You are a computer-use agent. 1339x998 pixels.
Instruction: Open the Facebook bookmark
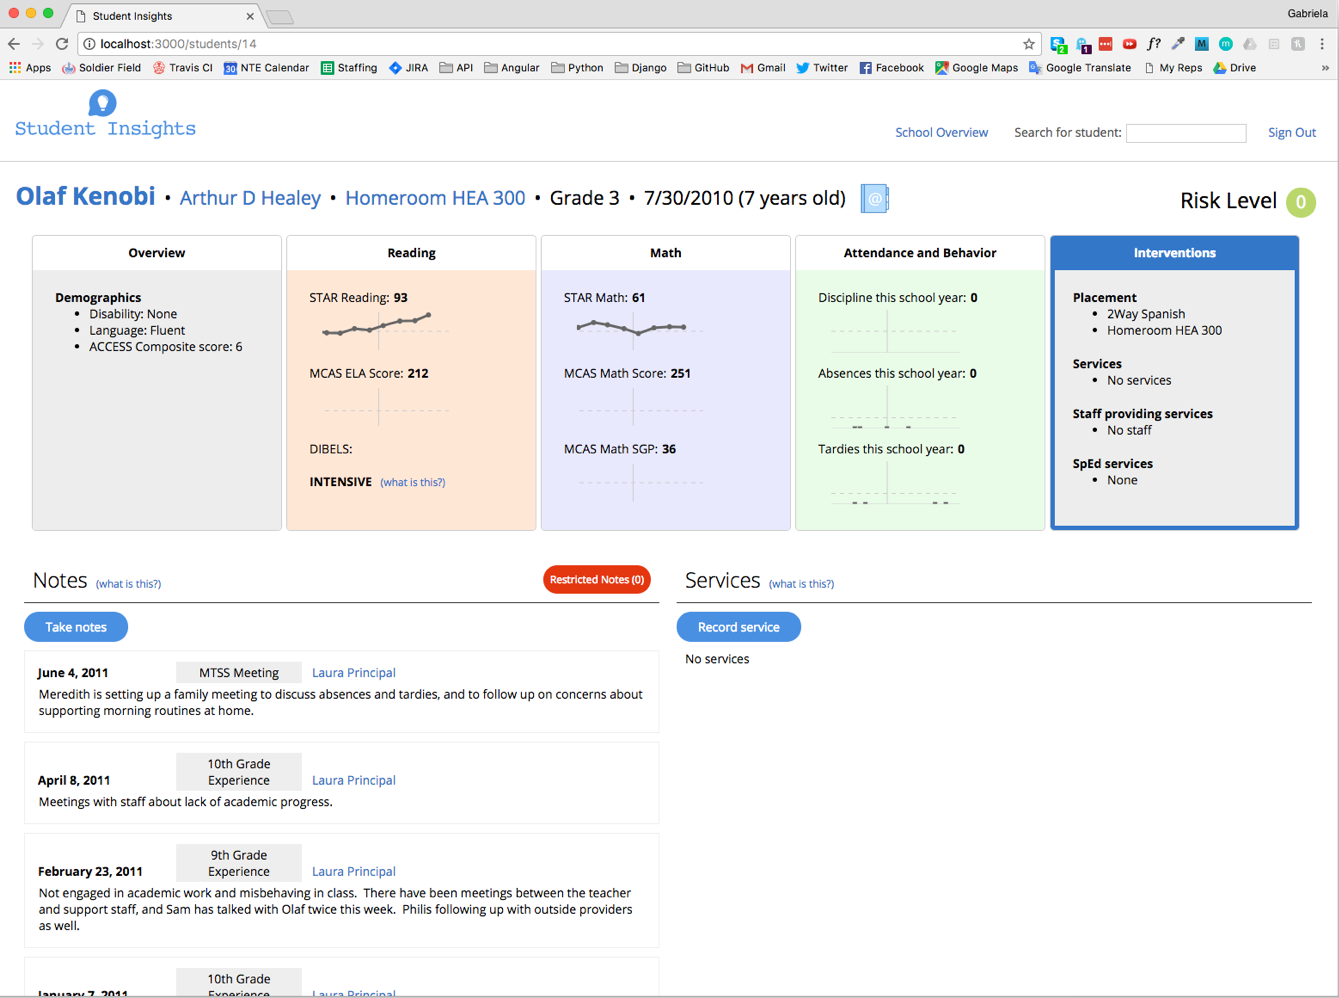[890, 67]
